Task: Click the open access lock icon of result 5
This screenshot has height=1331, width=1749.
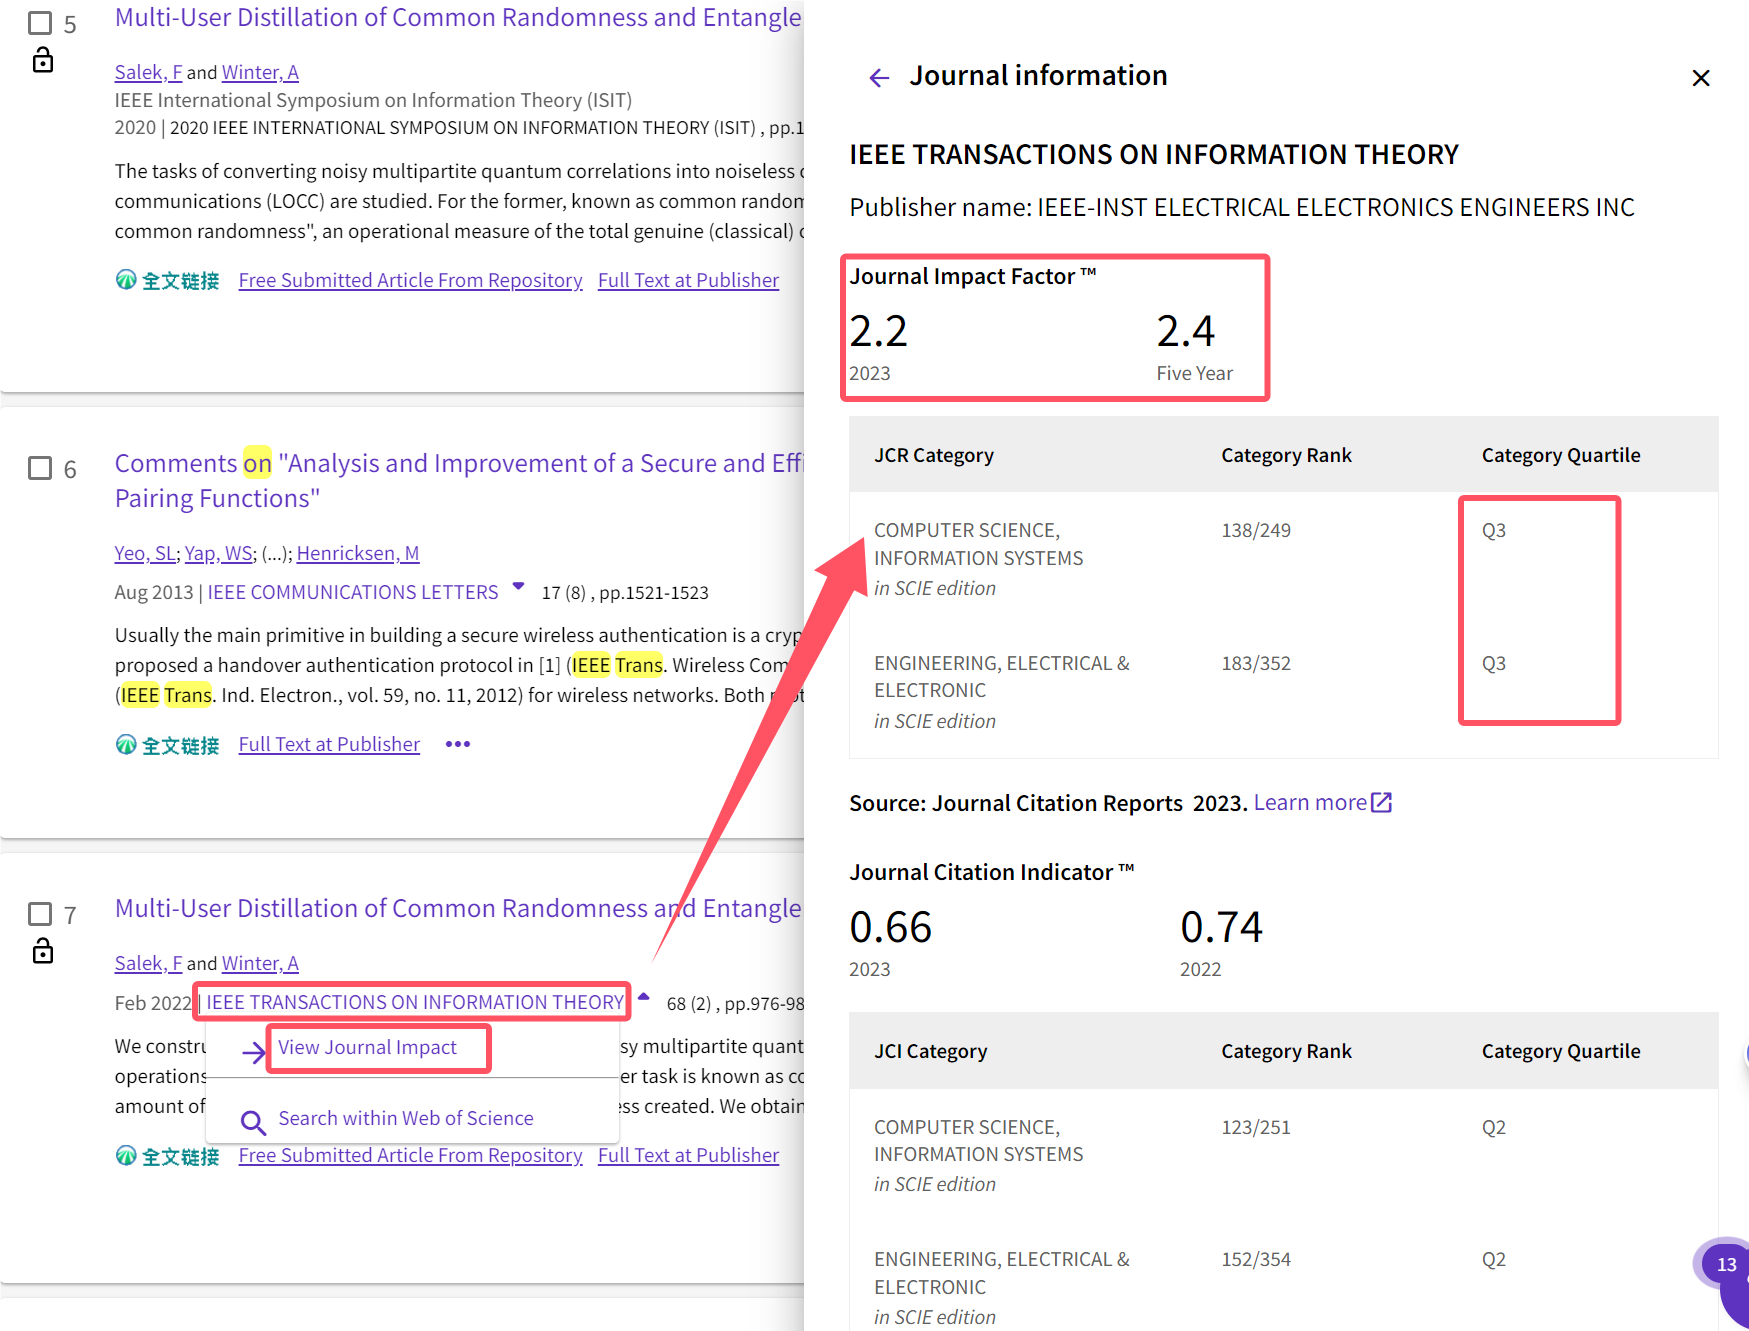Action: 42,60
